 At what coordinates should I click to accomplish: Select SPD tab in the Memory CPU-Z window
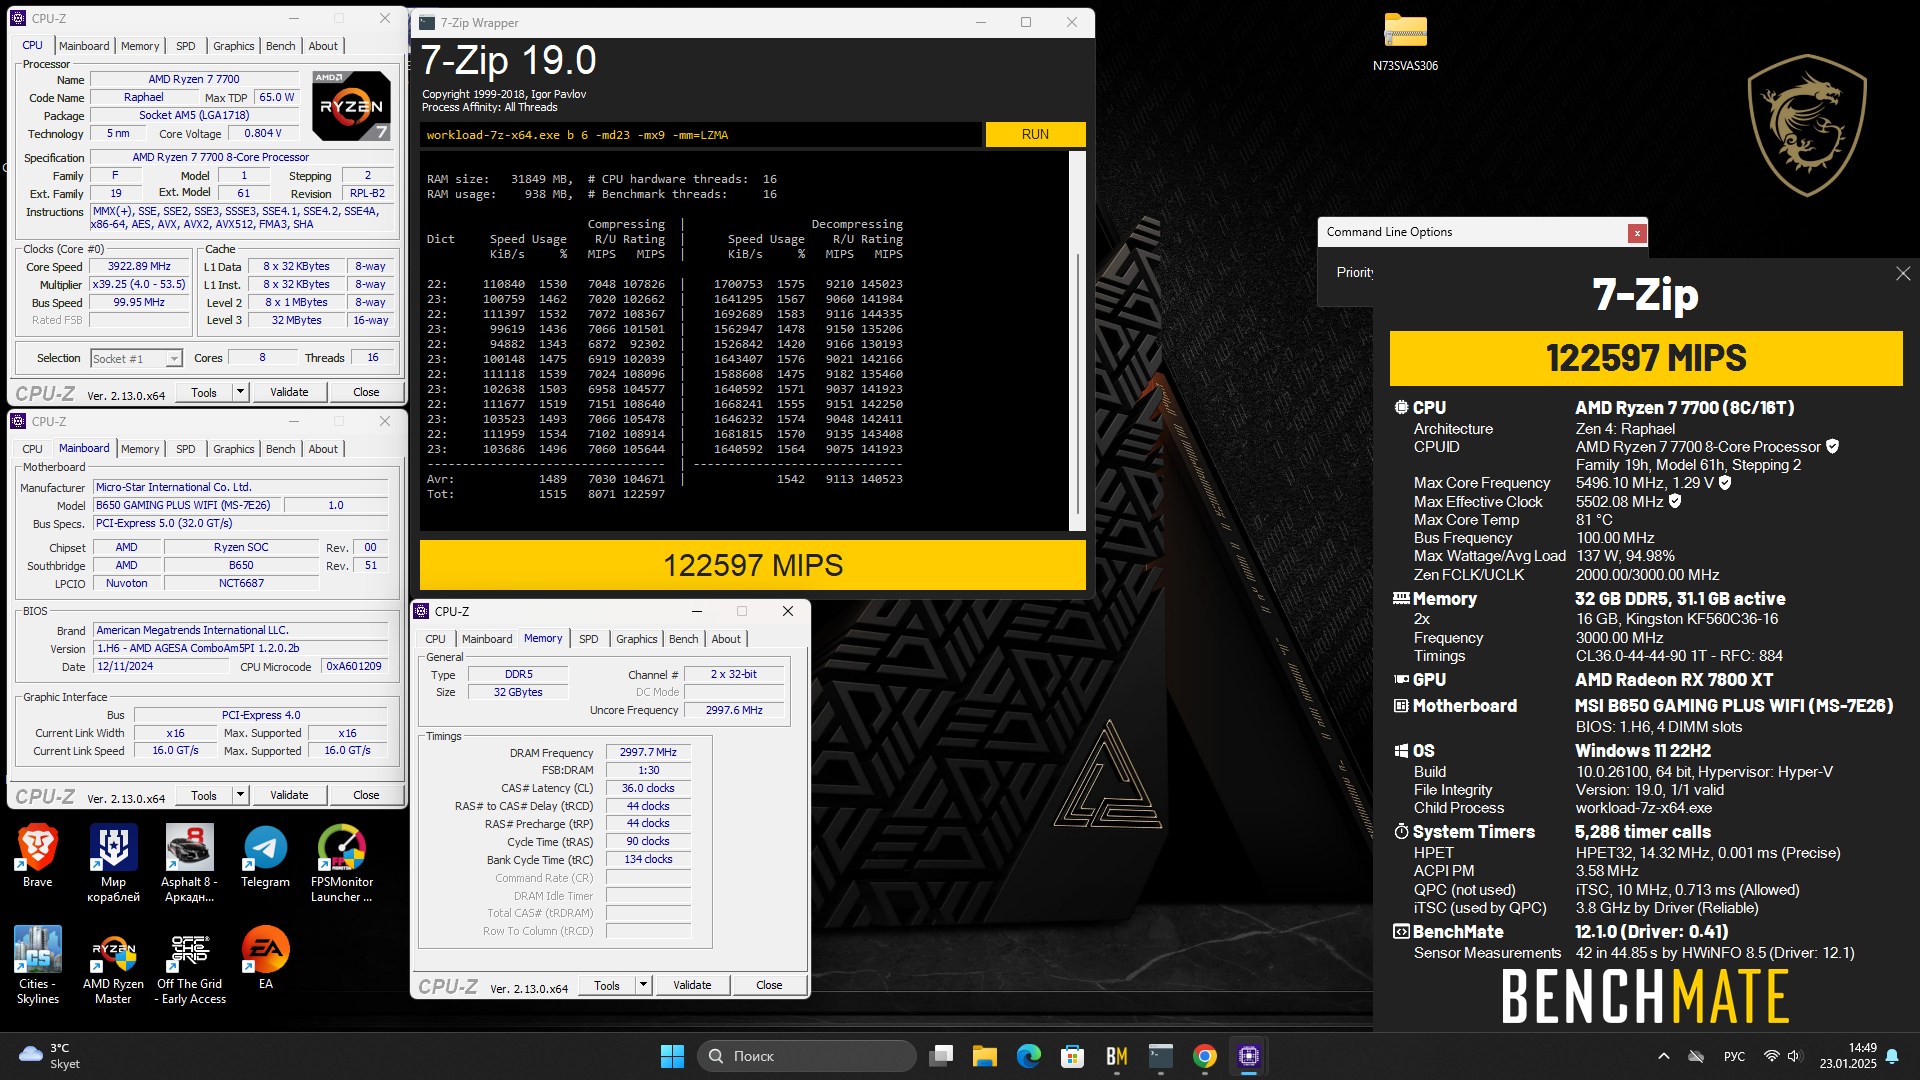point(589,639)
